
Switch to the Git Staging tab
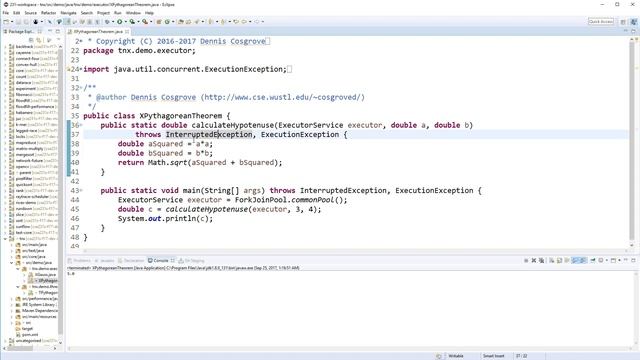point(191,260)
